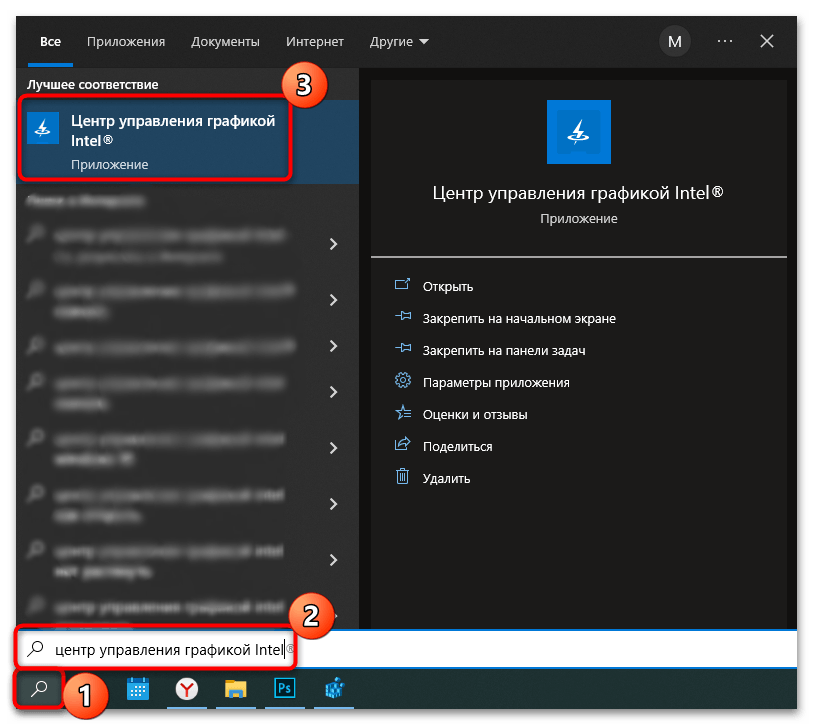Open the Calendar app in taskbar
813x725 pixels.
(x=138, y=688)
